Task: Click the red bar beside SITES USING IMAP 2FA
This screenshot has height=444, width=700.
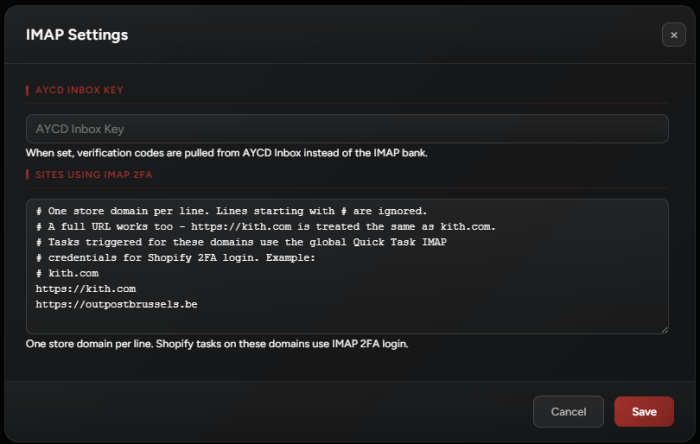Action: [27, 175]
